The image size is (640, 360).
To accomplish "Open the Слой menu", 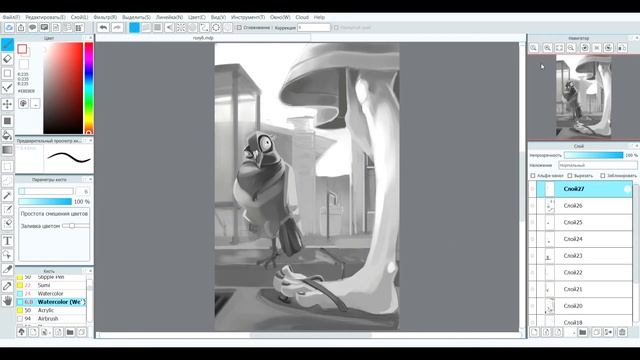I will coord(79,17).
